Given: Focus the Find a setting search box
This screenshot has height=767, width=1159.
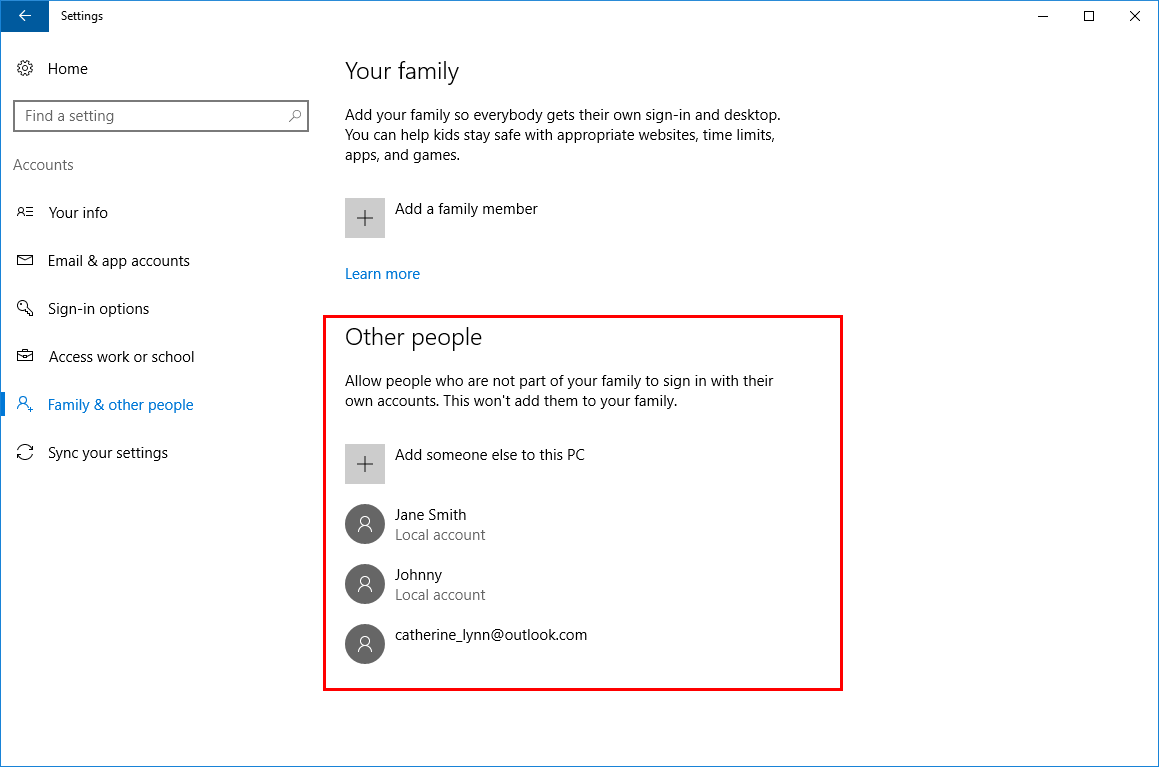Looking at the screenshot, I should click(160, 116).
